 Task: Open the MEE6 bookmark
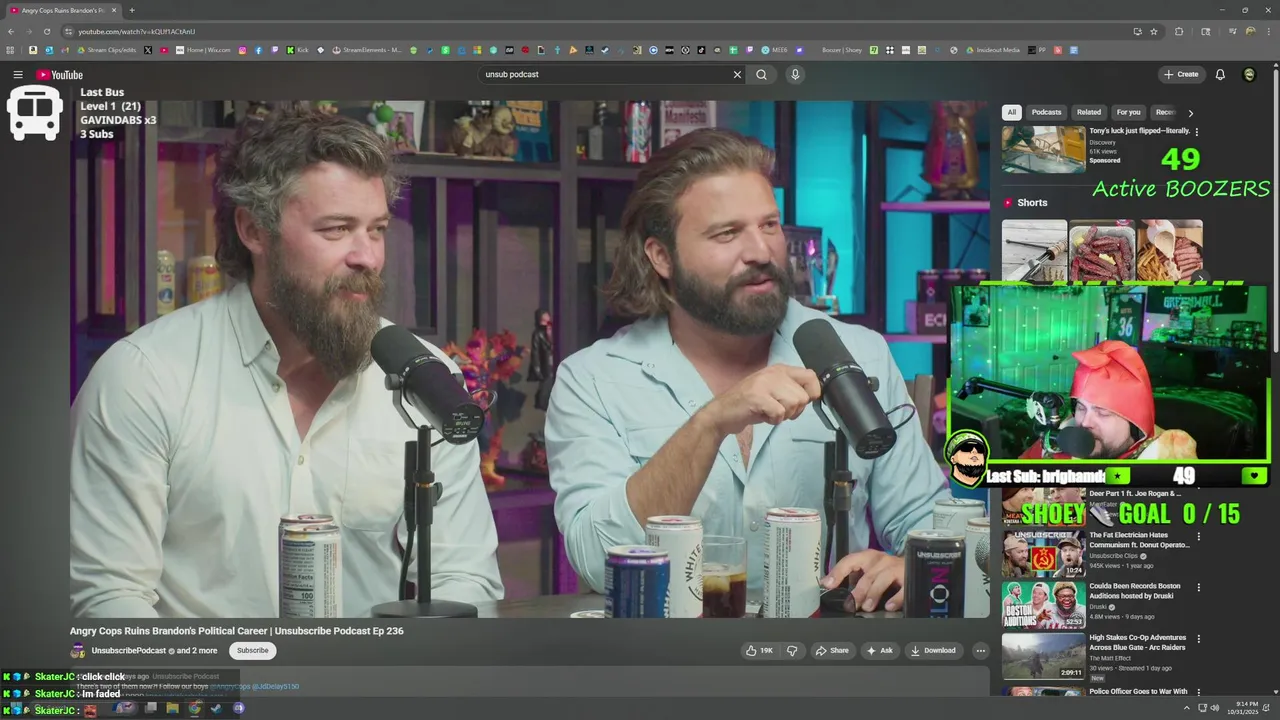pyautogui.click(x=775, y=50)
